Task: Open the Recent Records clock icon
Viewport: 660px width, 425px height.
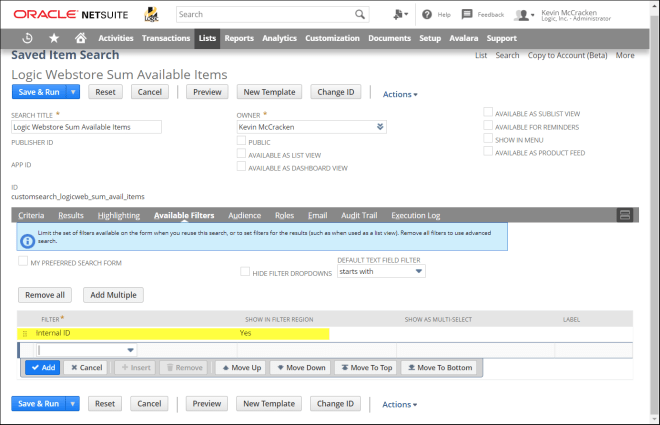Action: pyautogui.click(x=27, y=38)
